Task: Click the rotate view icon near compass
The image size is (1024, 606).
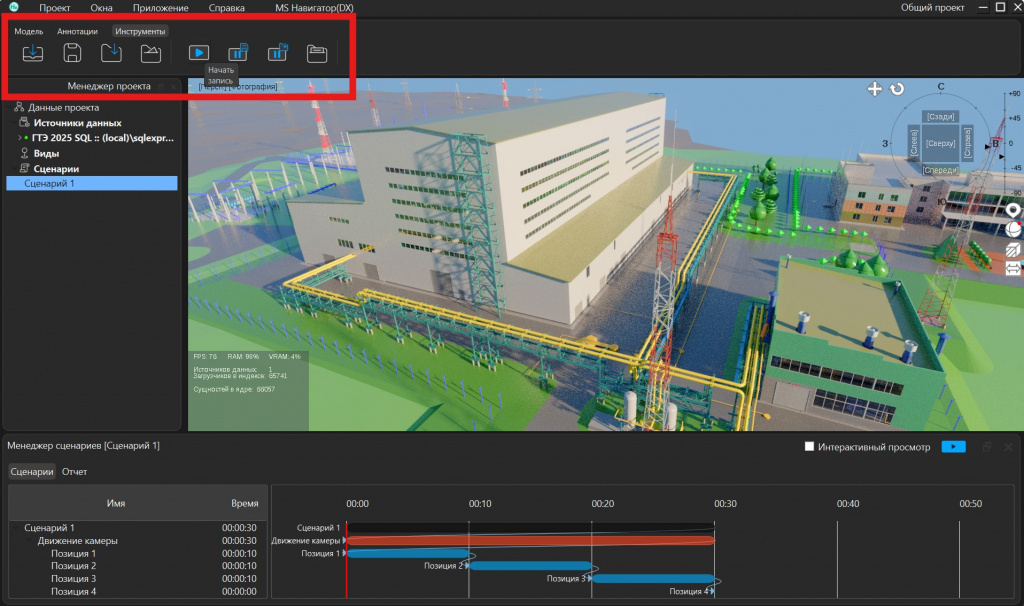Action: (x=897, y=89)
